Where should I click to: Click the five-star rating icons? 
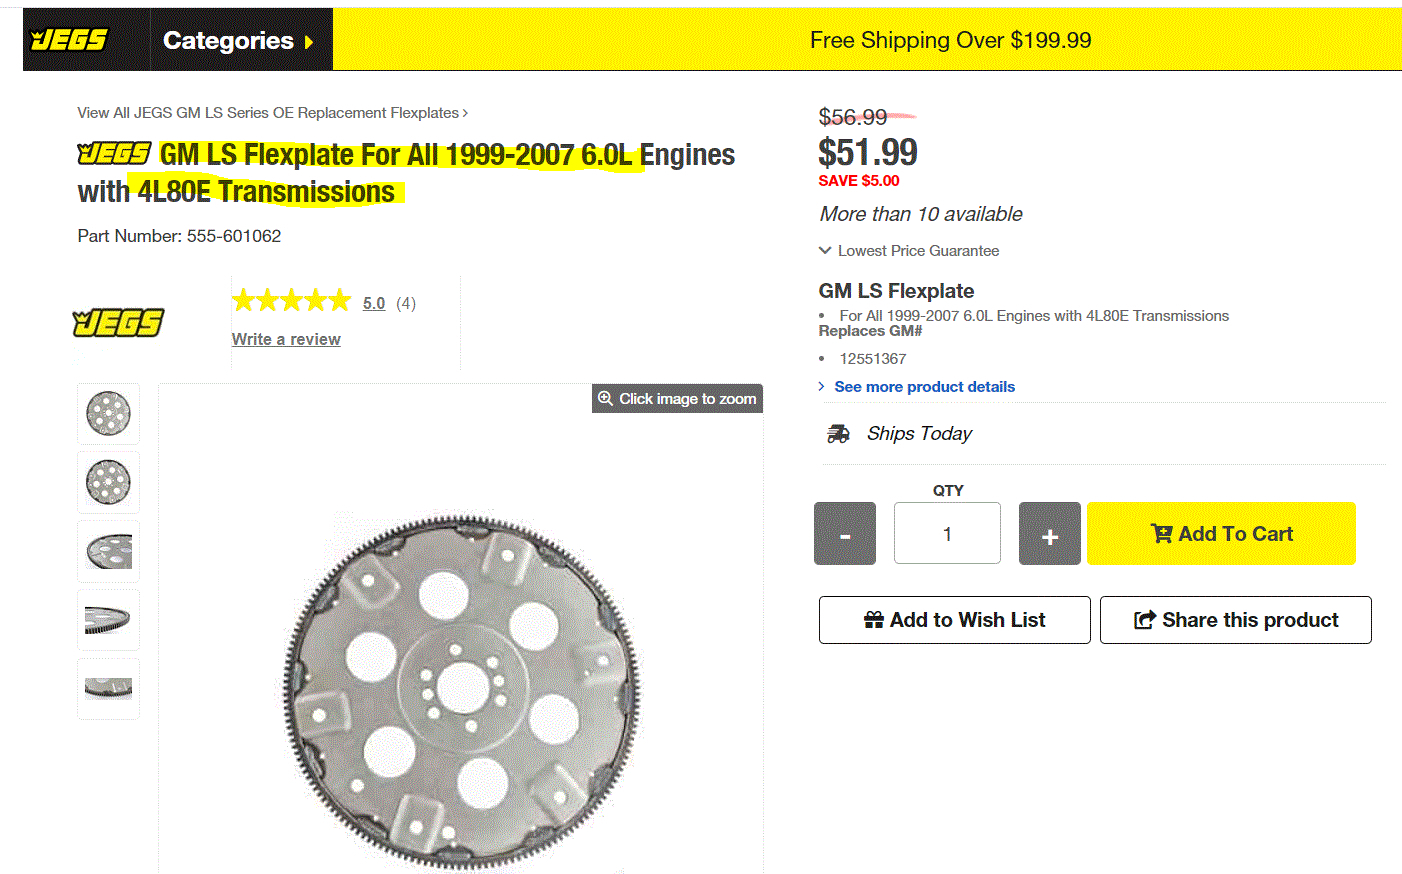[291, 301]
